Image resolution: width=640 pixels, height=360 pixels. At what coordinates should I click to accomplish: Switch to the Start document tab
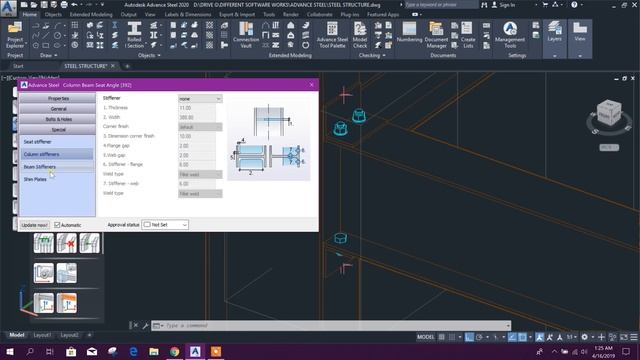(18, 66)
